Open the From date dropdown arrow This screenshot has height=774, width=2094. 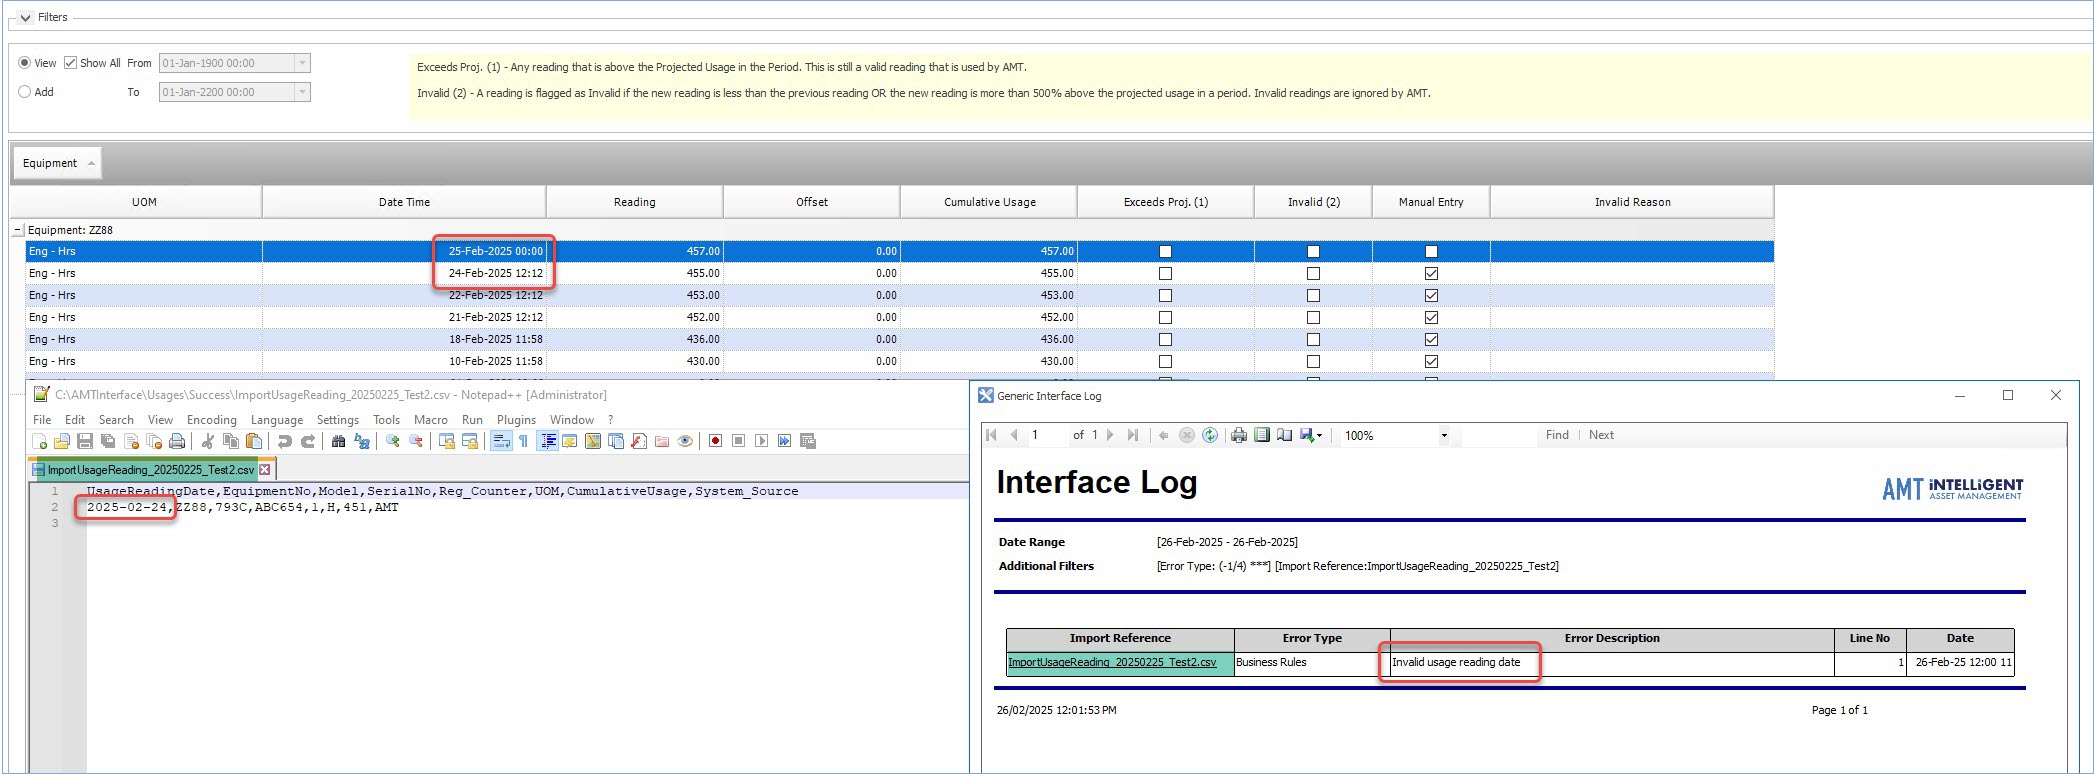point(302,63)
